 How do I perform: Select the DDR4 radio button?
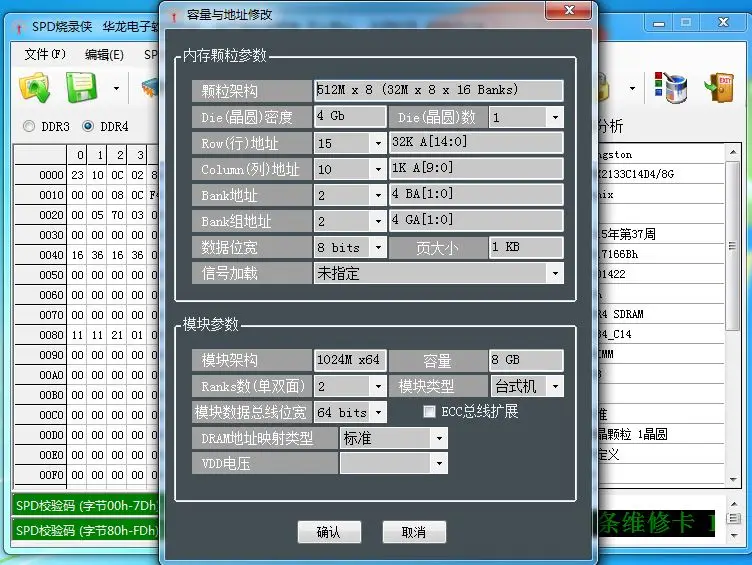88,126
